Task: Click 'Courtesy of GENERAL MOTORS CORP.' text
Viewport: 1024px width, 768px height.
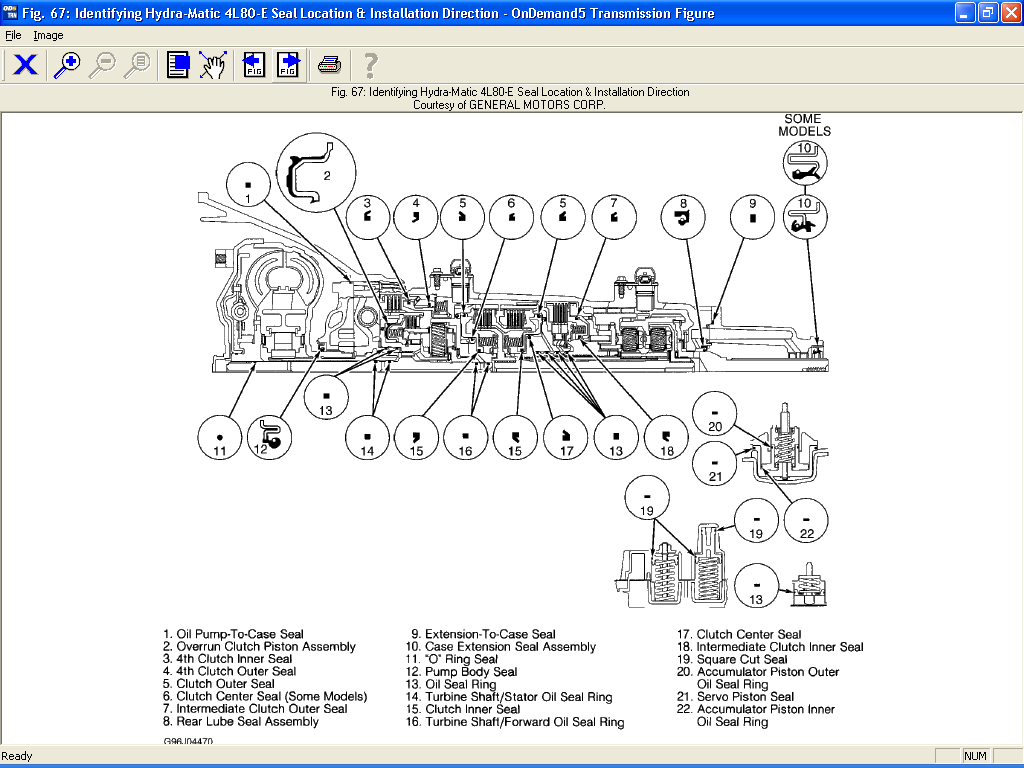Action: coord(509,104)
